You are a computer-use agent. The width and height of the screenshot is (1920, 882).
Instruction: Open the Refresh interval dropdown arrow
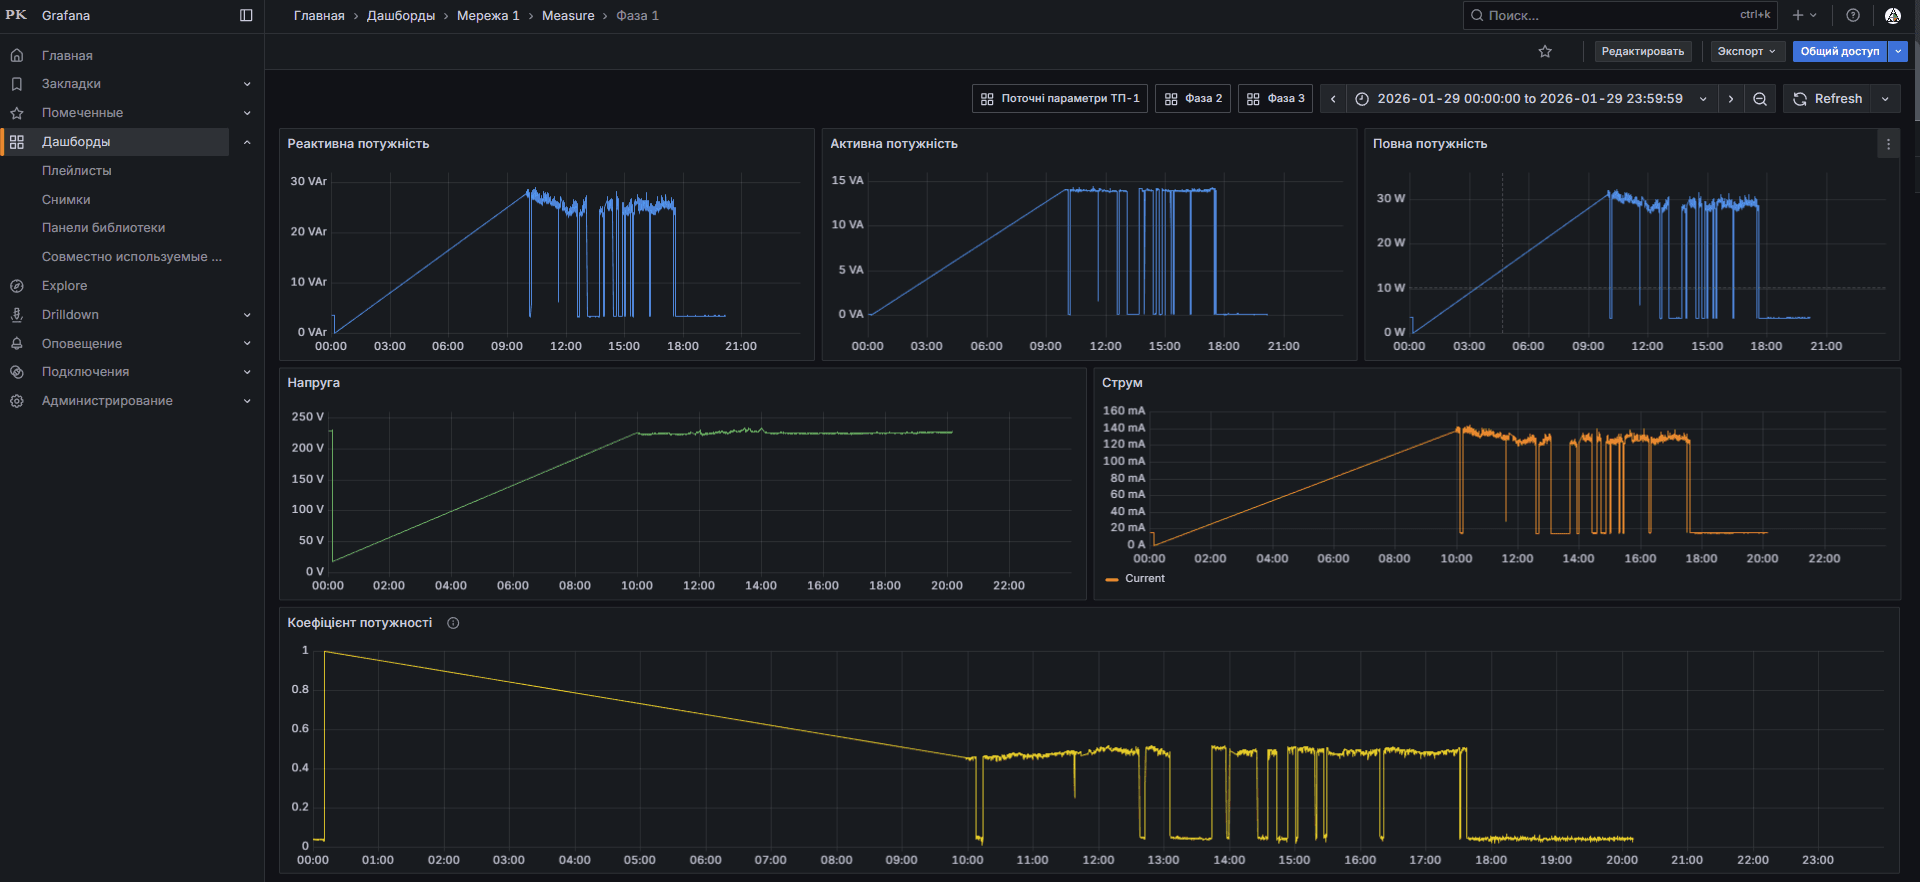[1885, 99]
